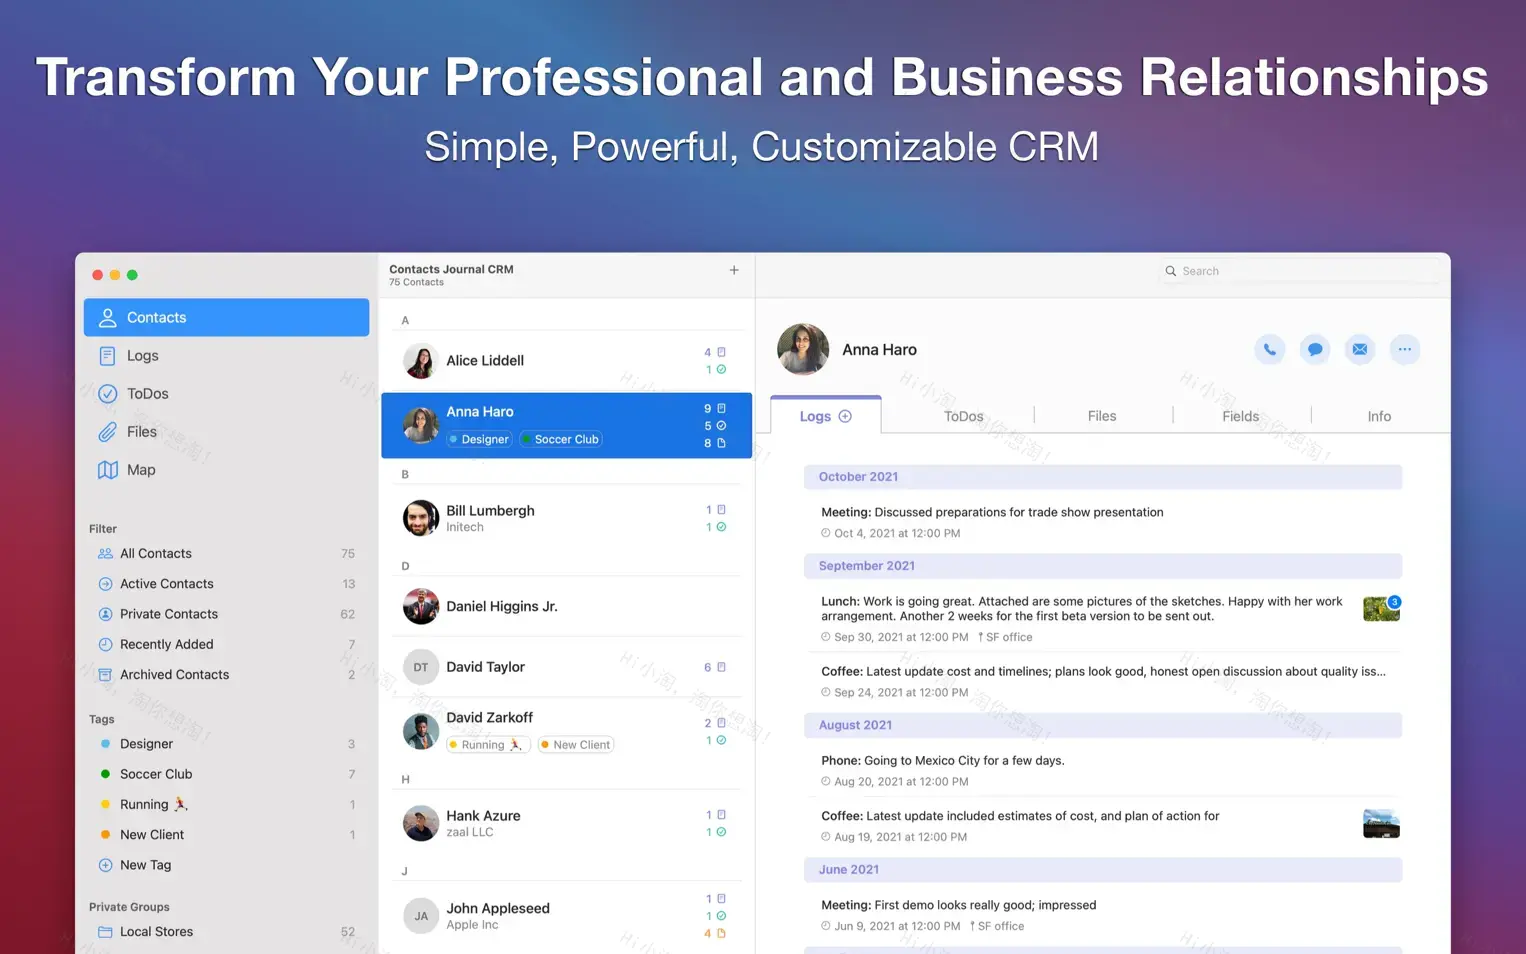Click New Tag to create a tag
The width and height of the screenshot is (1526, 954).
point(147,865)
